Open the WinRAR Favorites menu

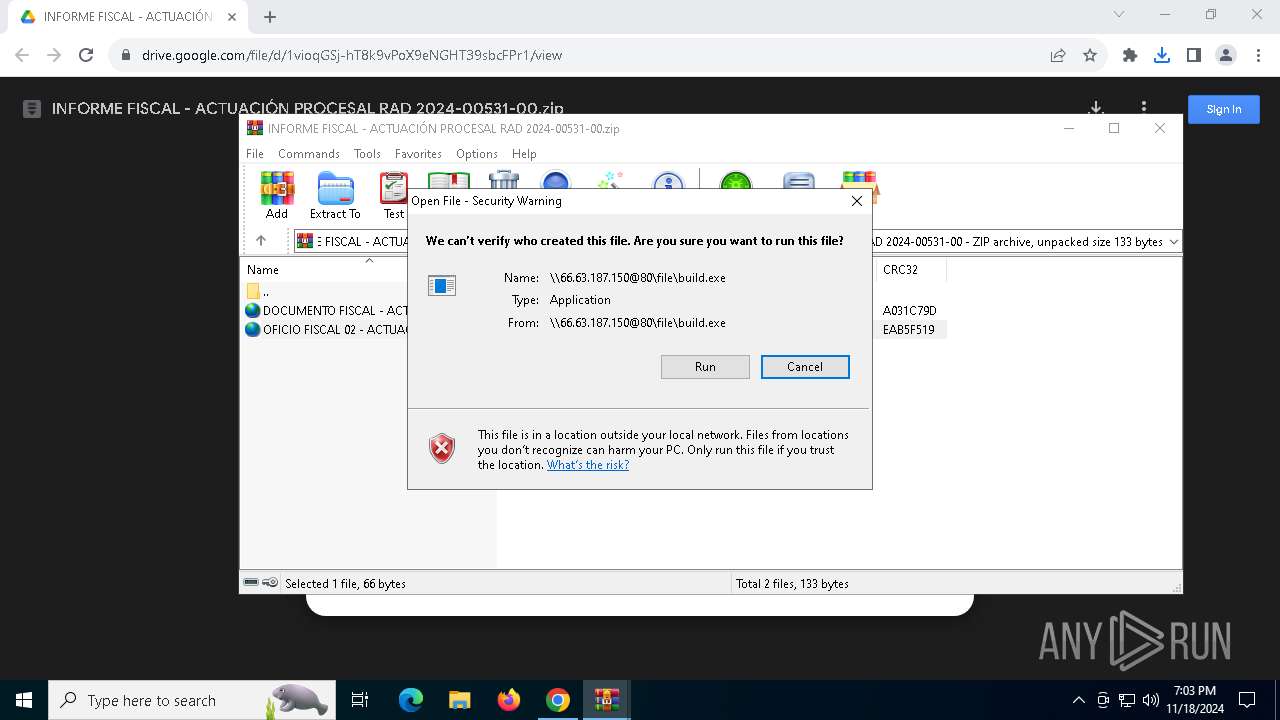(x=418, y=153)
